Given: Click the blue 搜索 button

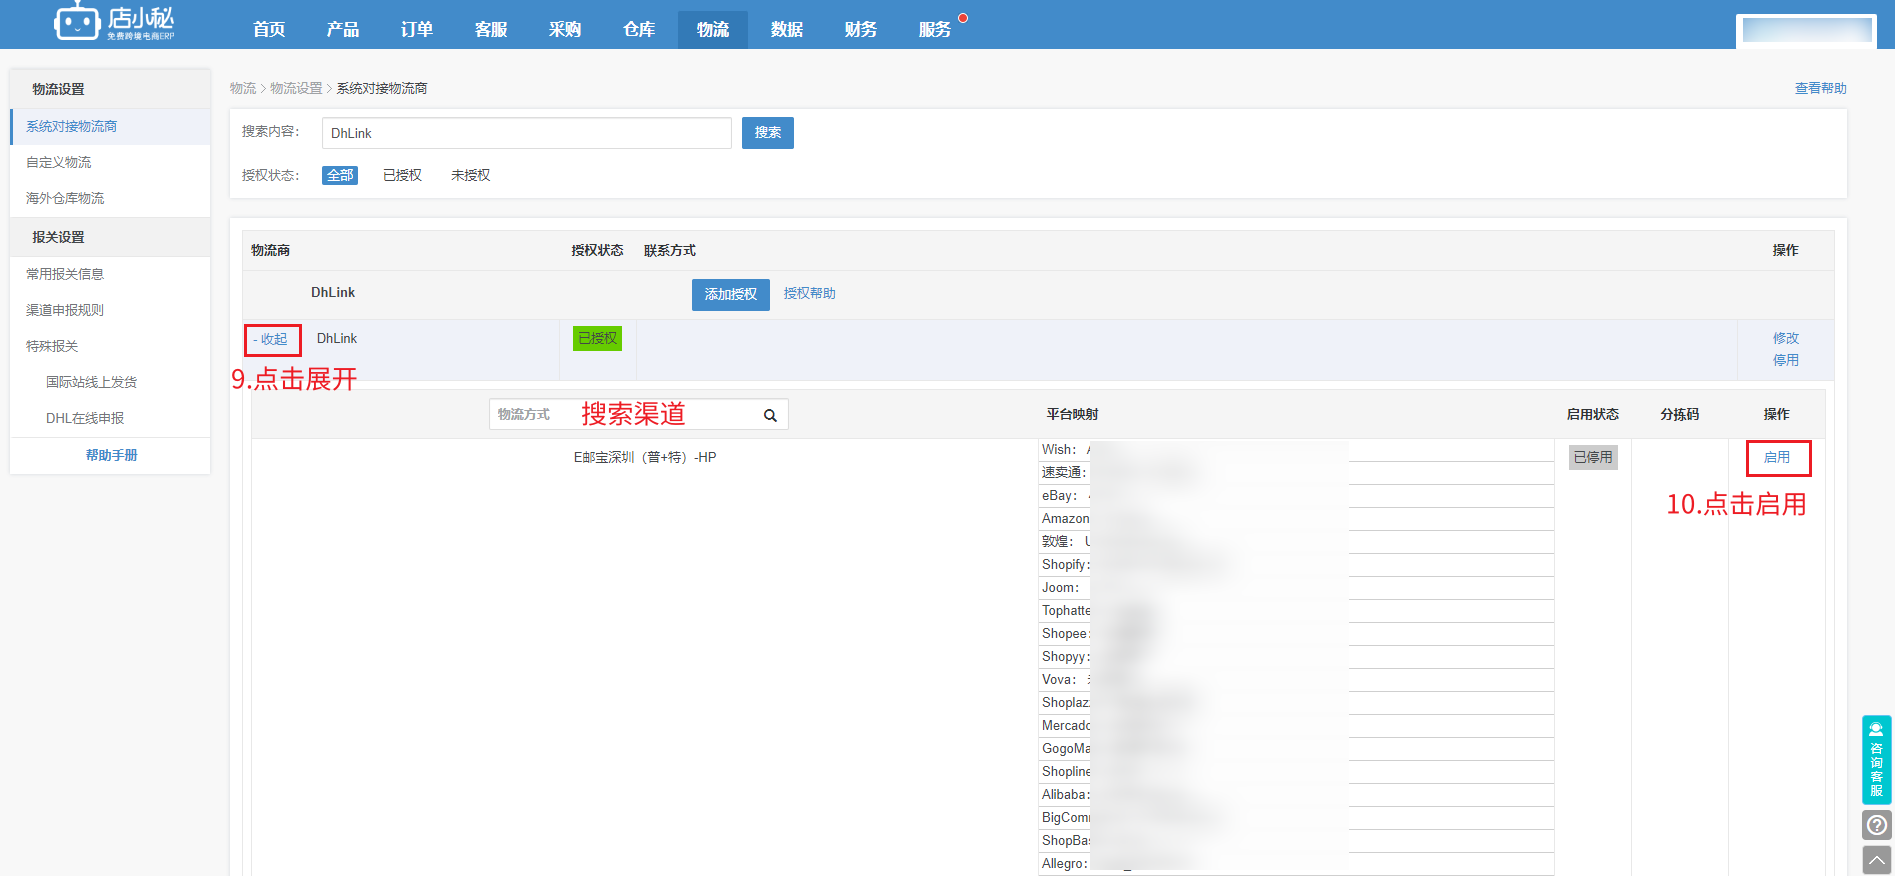Looking at the screenshot, I should tap(768, 133).
